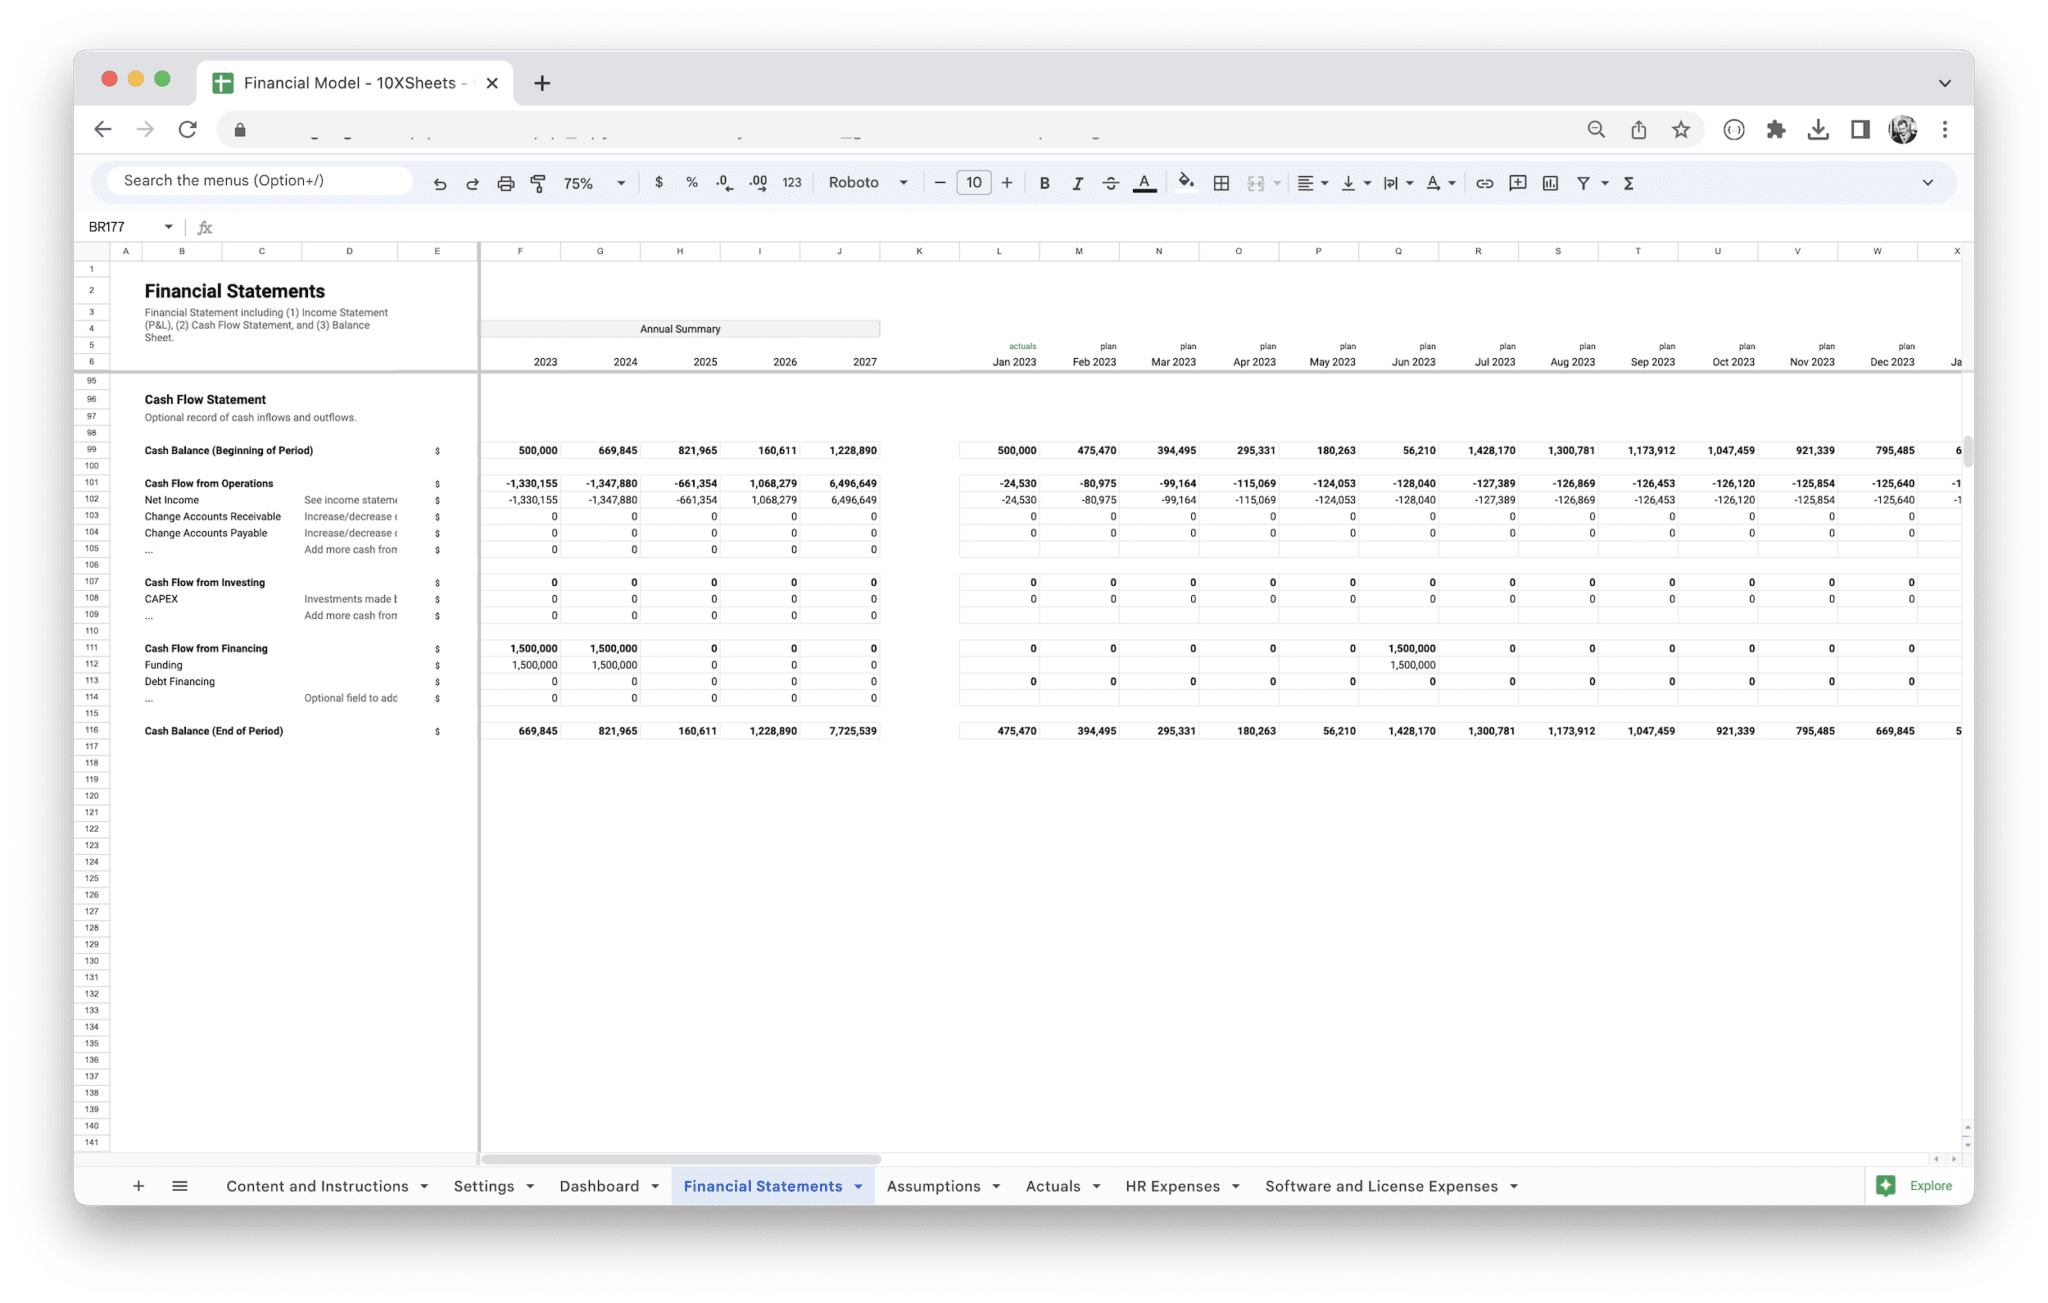Add a new sheet with the plus button

tap(139, 1185)
